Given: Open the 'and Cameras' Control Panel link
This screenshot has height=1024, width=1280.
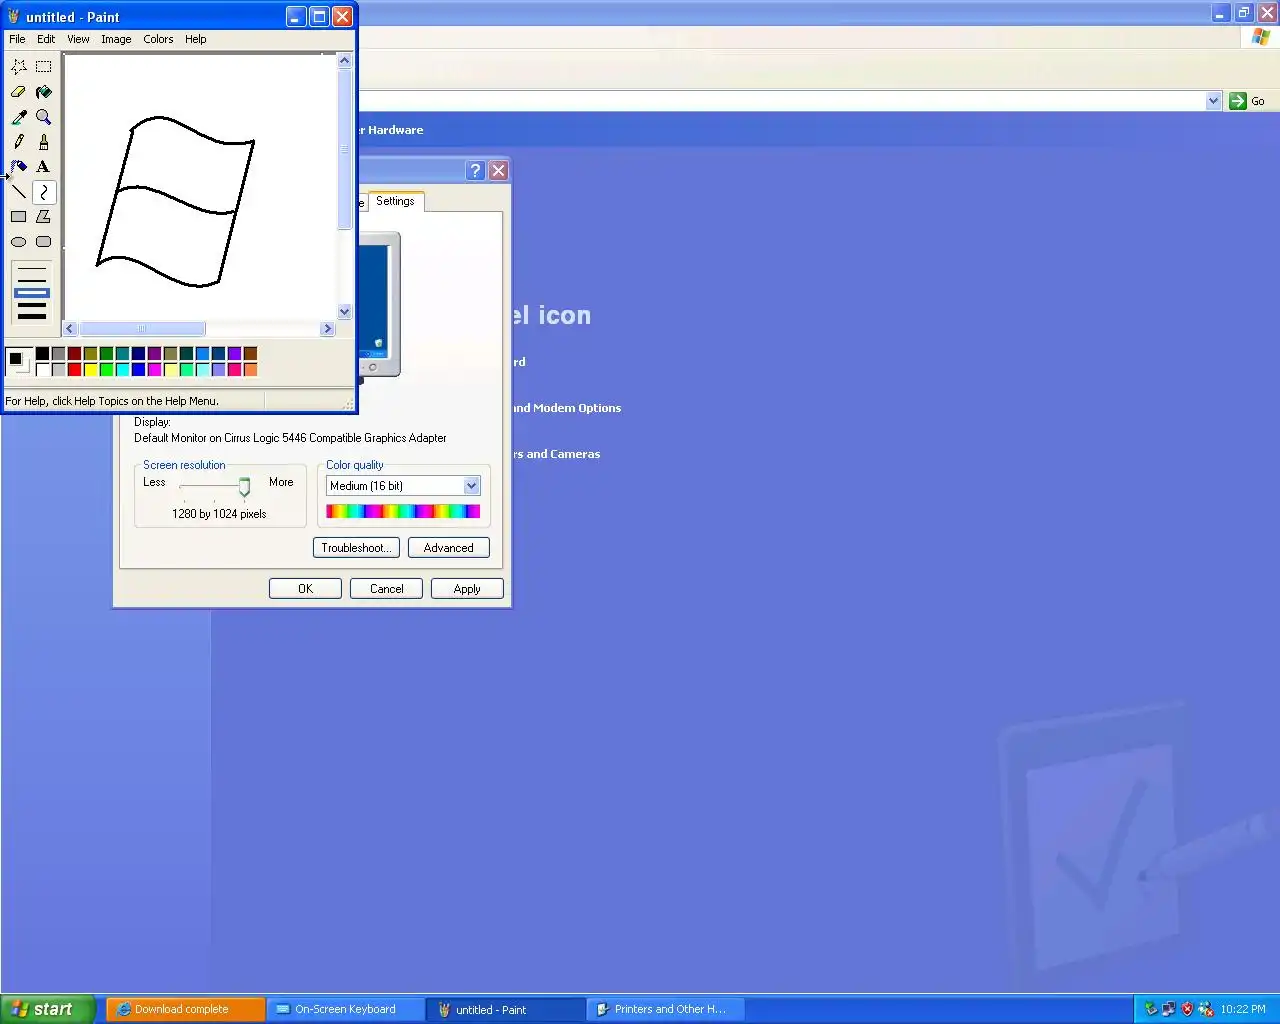Looking at the screenshot, I should (556, 454).
